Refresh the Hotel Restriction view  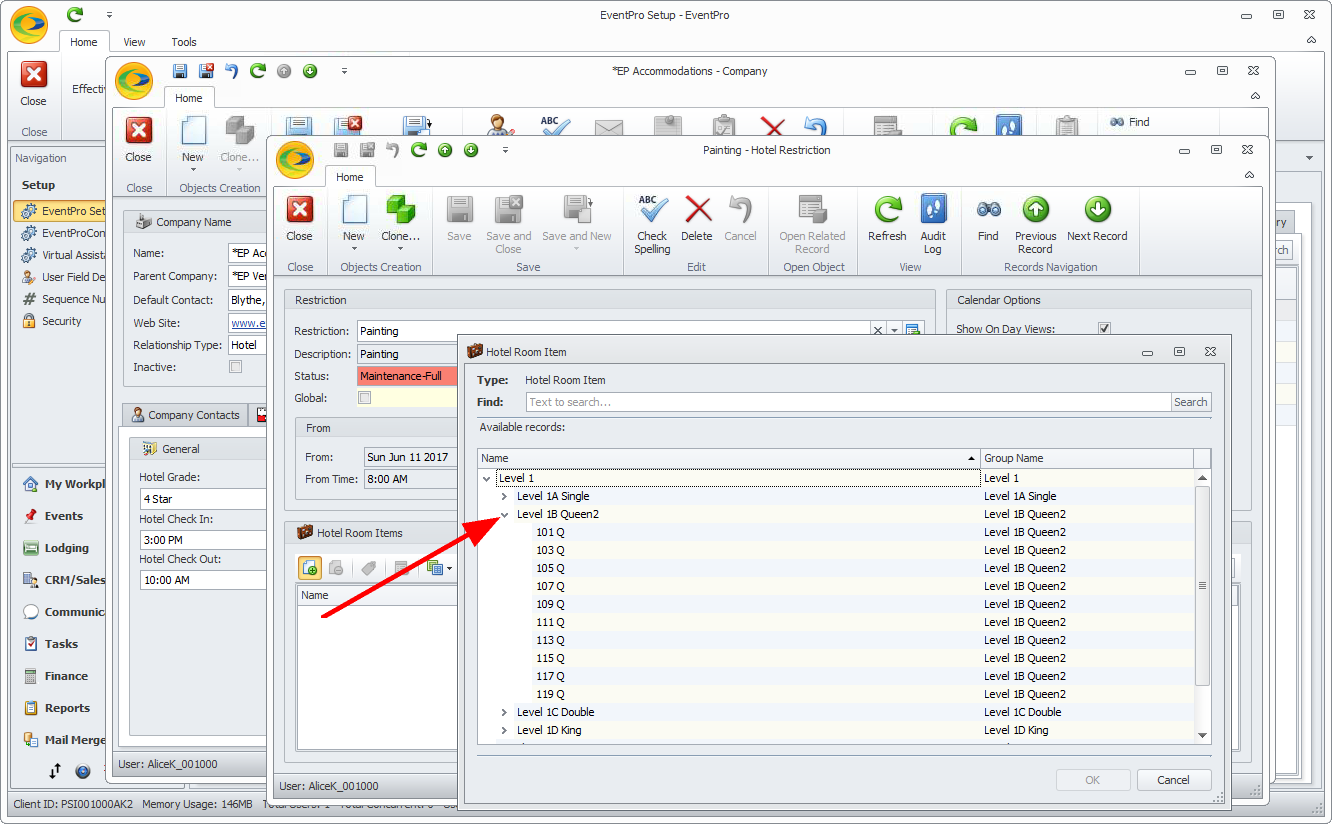point(887,219)
